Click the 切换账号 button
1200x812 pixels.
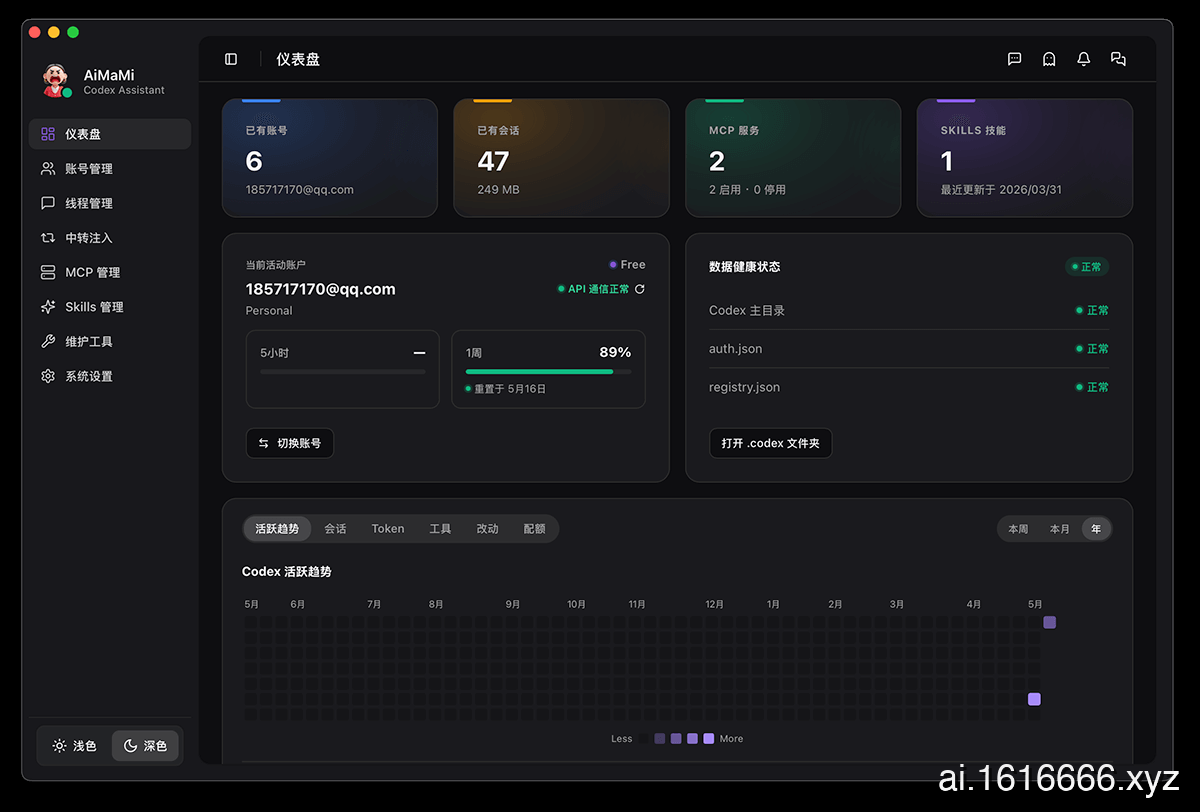(x=290, y=443)
